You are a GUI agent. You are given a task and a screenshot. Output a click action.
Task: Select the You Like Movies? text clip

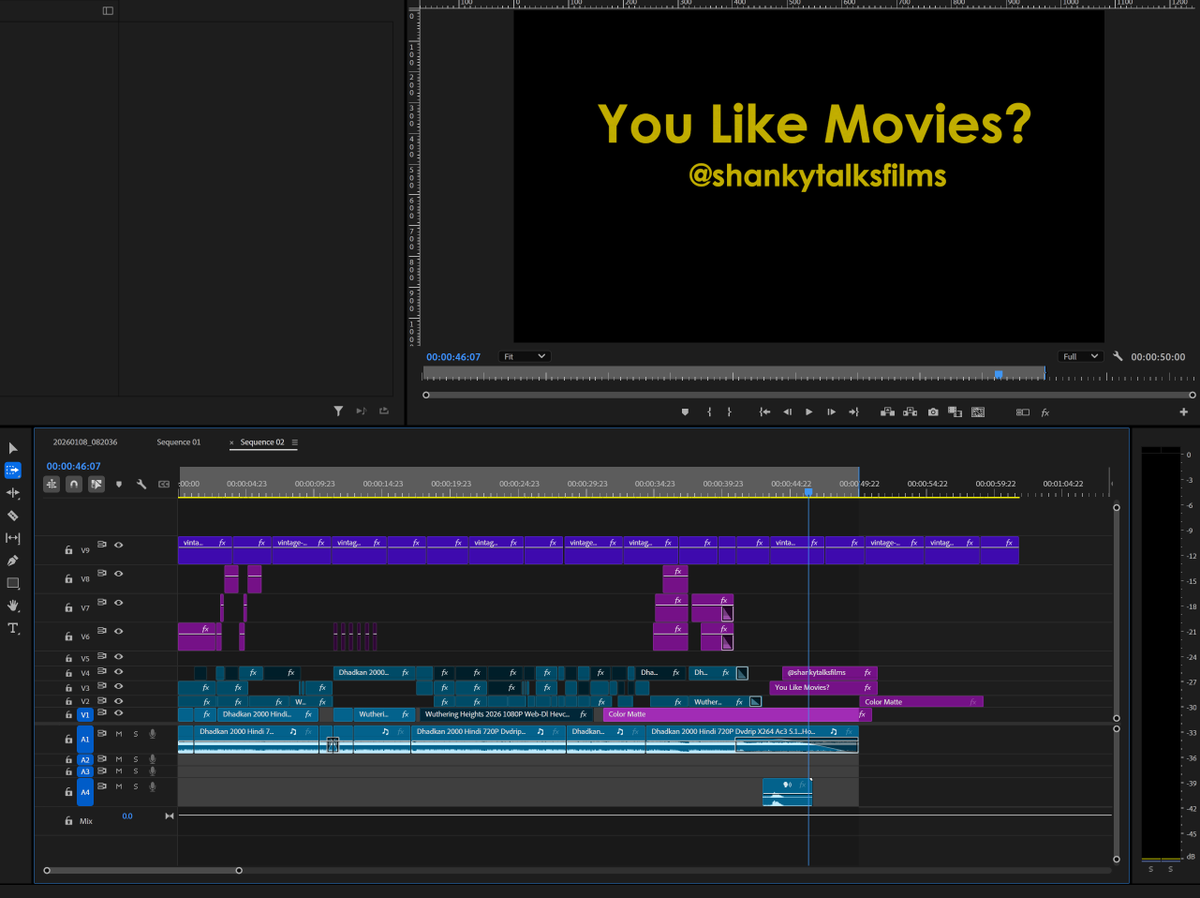[x=823, y=688]
